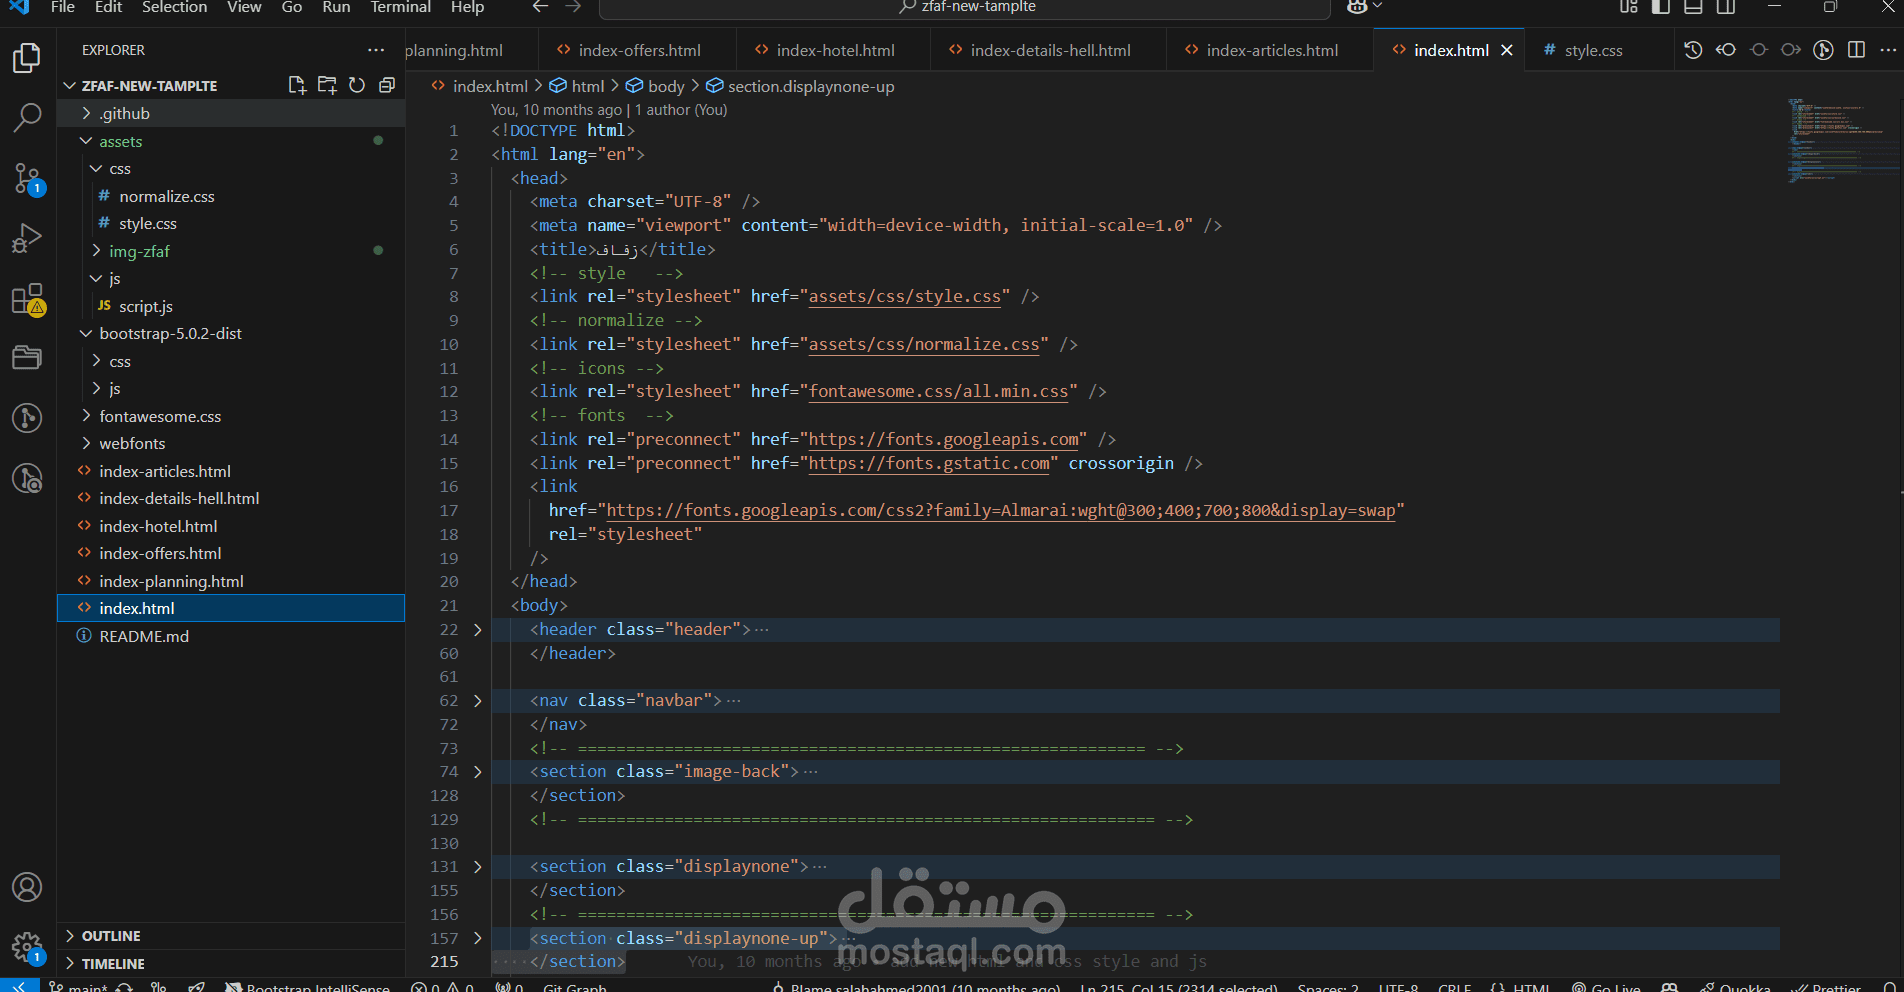Go back using the title bar arrow

[540, 7]
